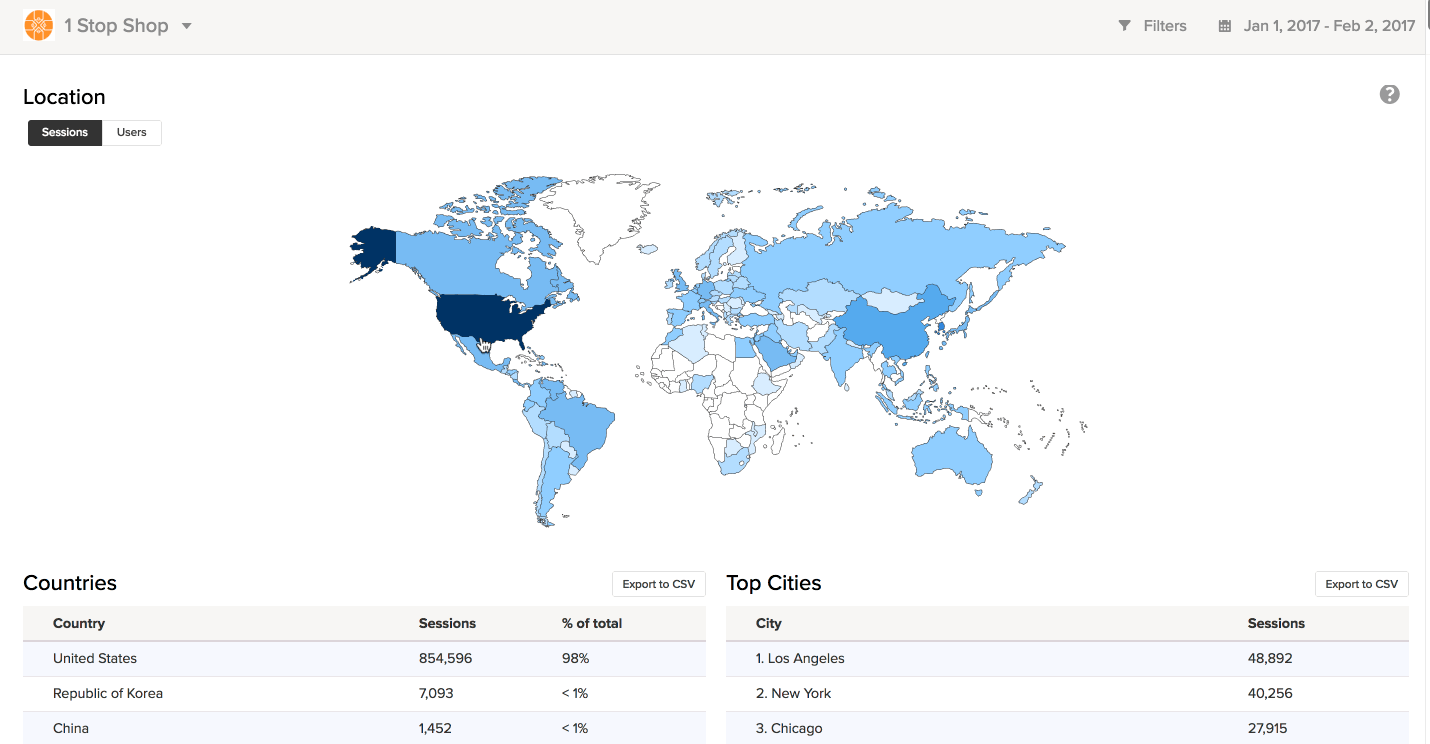Click the City column header
This screenshot has height=744, width=1430.
(x=769, y=624)
